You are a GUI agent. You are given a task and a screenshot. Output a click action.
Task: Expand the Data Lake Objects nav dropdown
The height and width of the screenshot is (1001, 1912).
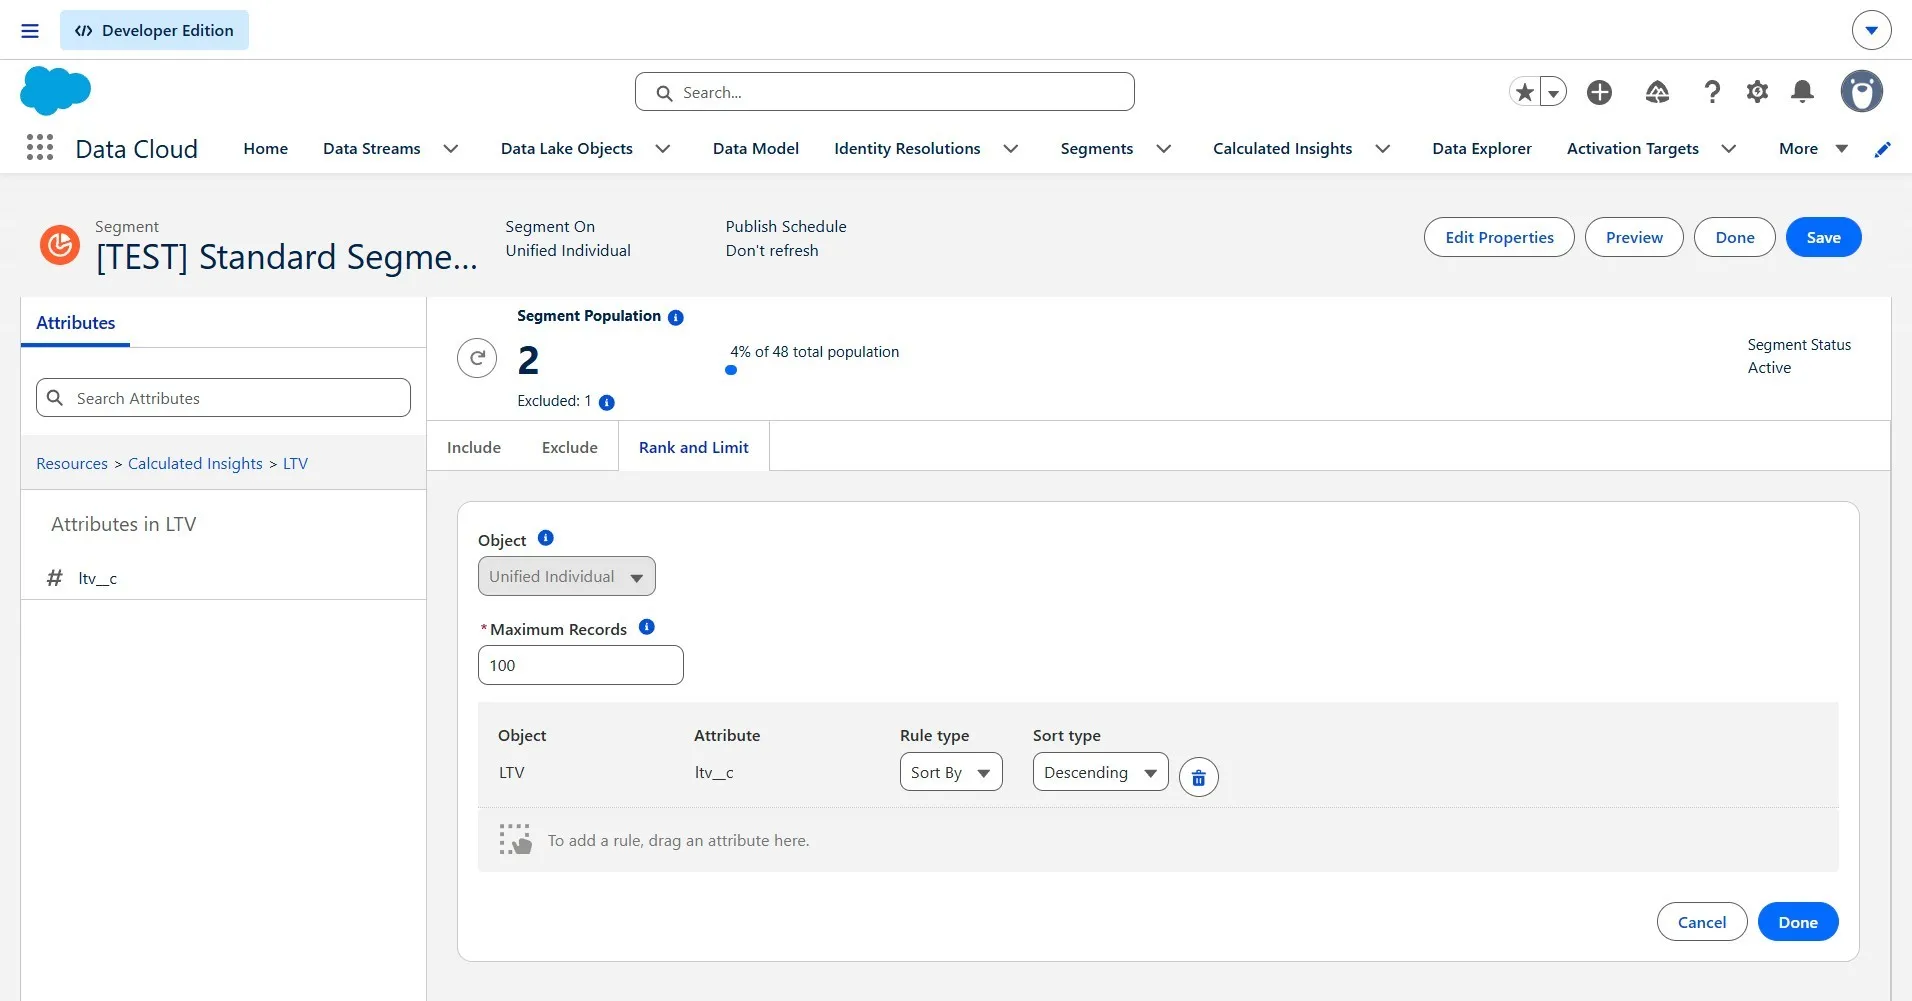click(663, 149)
